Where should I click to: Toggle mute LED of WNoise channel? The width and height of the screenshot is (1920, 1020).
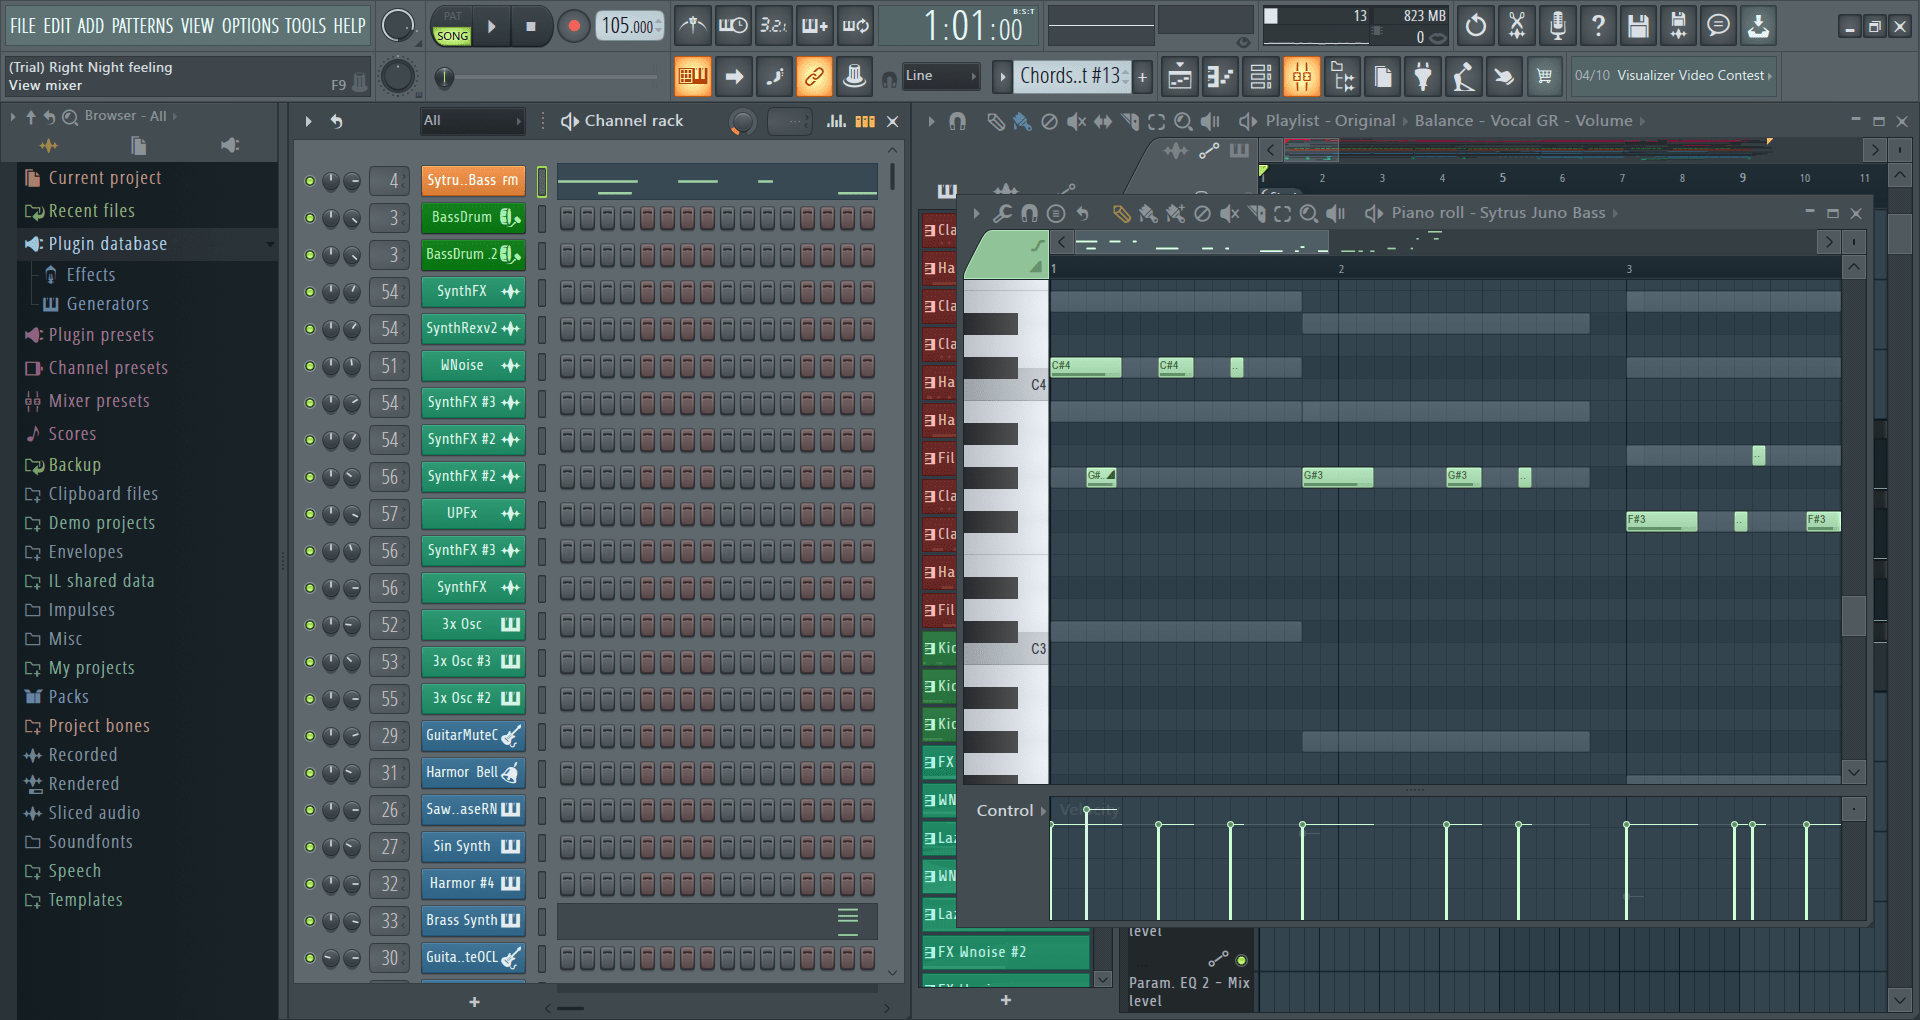310,366
